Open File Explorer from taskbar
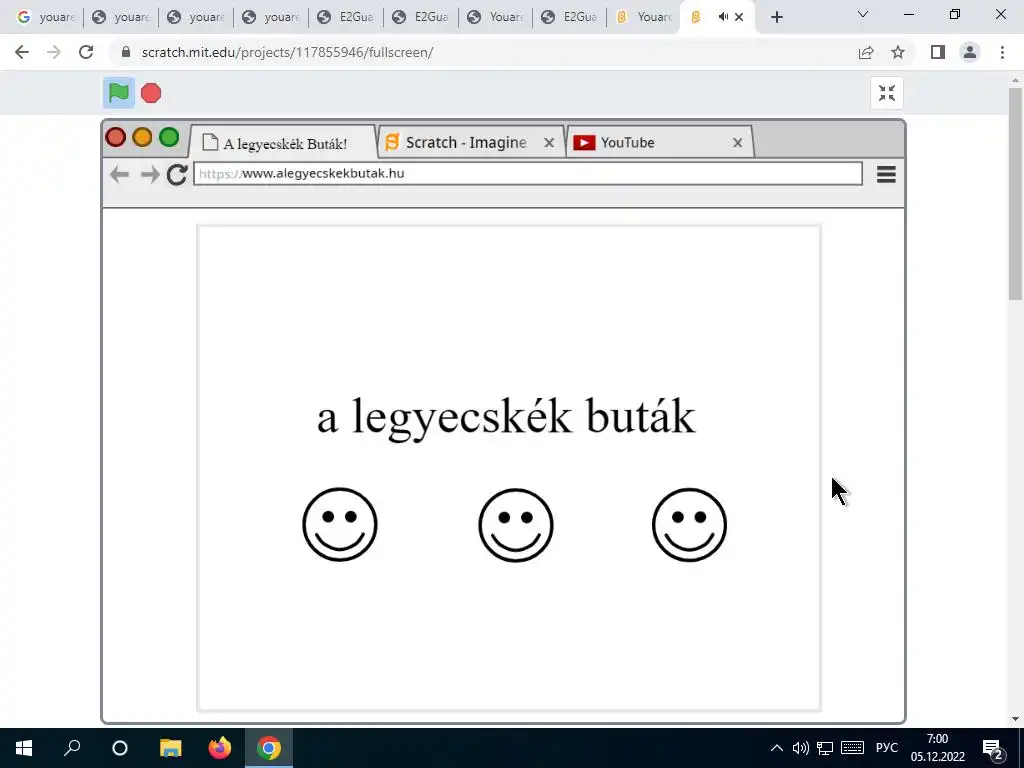The image size is (1024, 768). pyautogui.click(x=170, y=748)
